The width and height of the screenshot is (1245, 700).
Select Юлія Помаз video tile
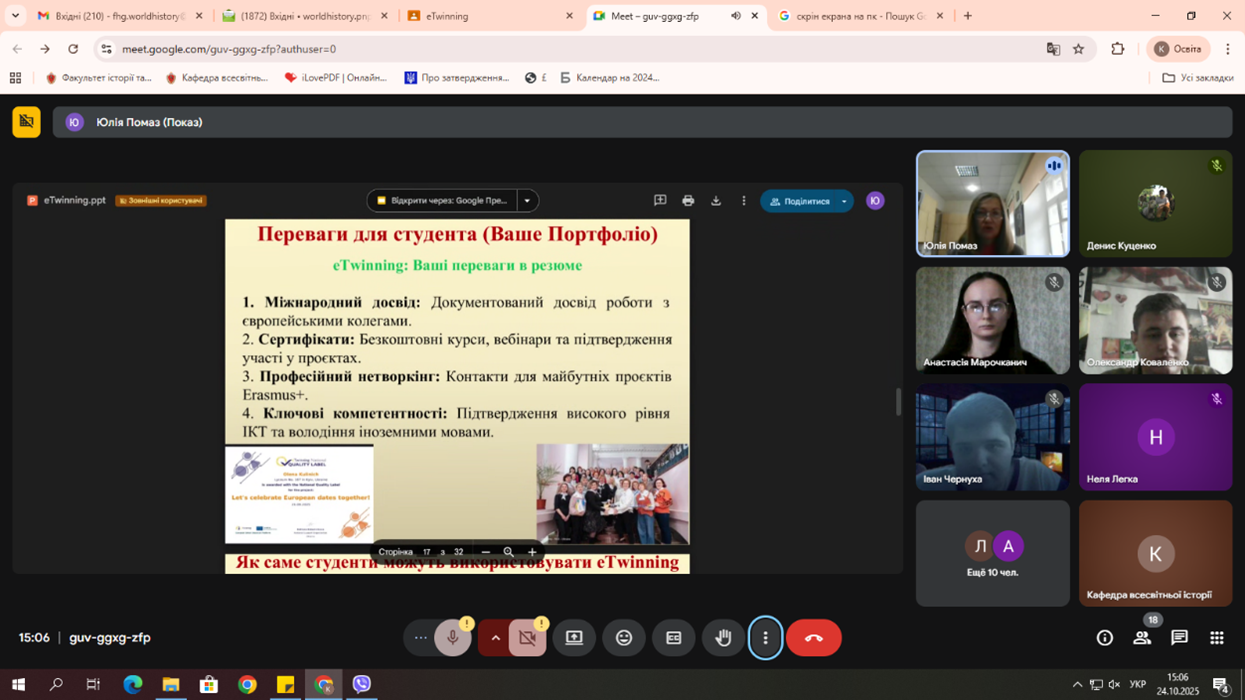(x=992, y=204)
